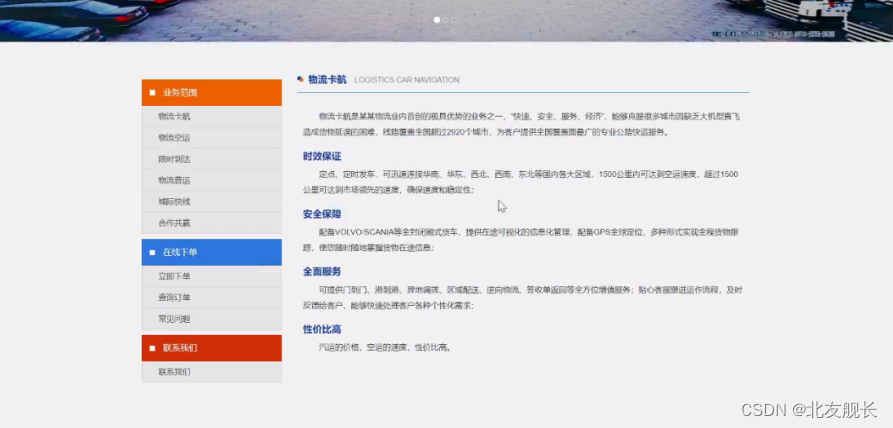The image size is (893, 428).
Task: Open the 查询订单 sidebar link
Action: pyautogui.click(x=212, y=298)
